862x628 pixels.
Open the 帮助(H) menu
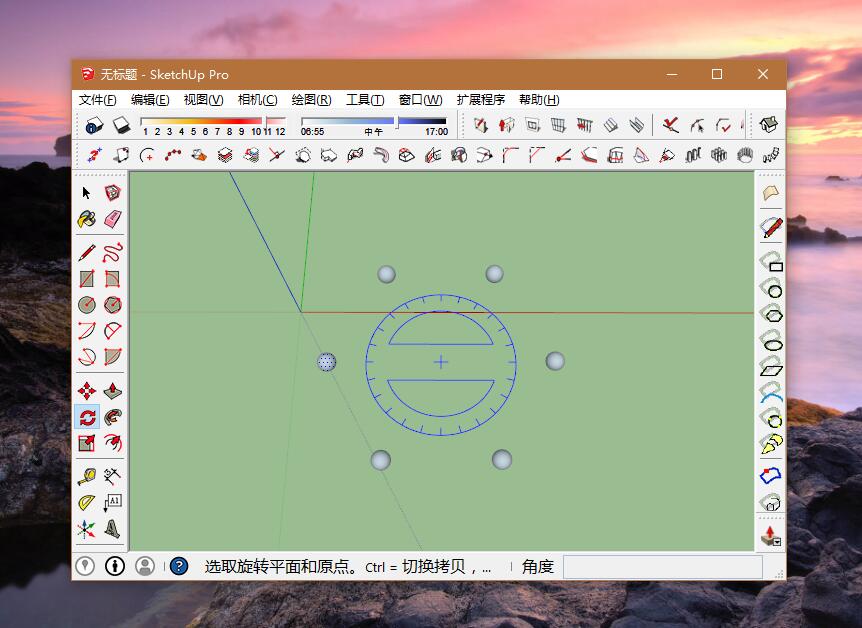[x=539, y=100]
